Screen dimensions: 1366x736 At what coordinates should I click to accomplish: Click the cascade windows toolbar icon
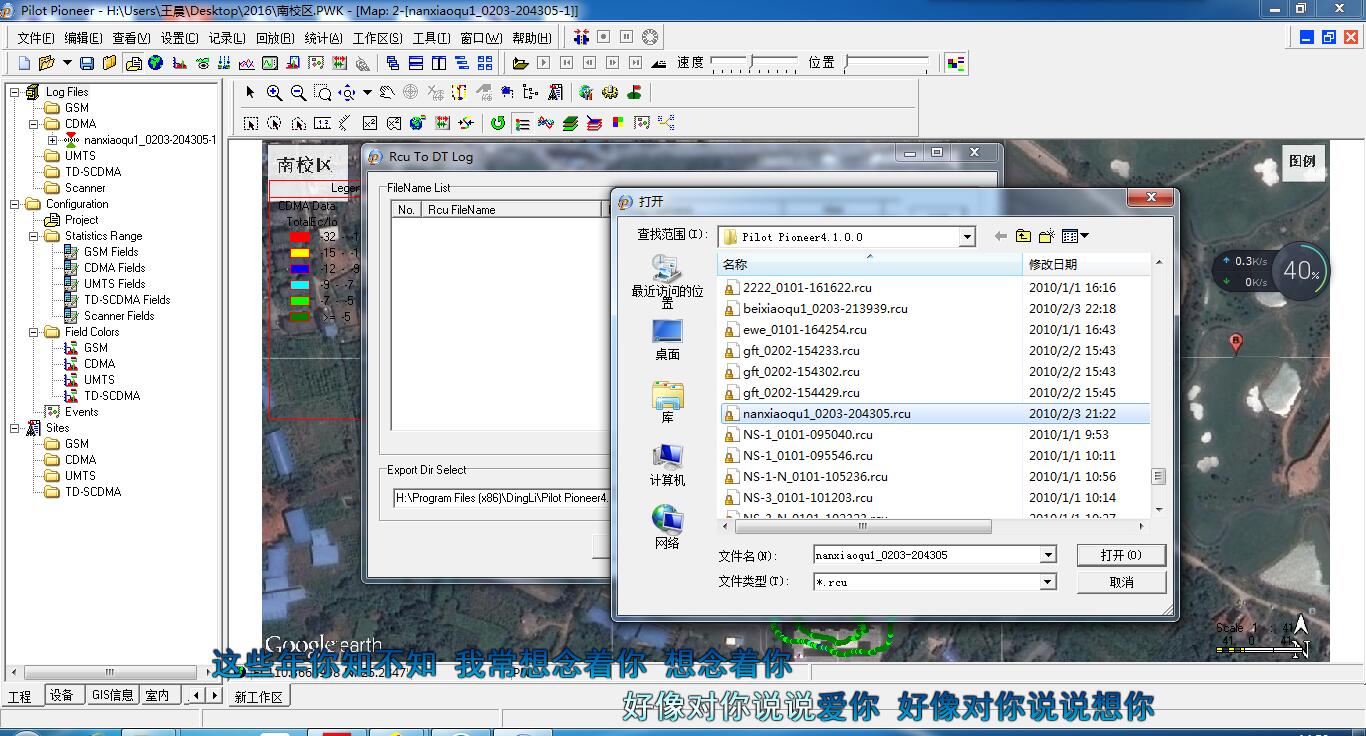click(x=393, y=63)
